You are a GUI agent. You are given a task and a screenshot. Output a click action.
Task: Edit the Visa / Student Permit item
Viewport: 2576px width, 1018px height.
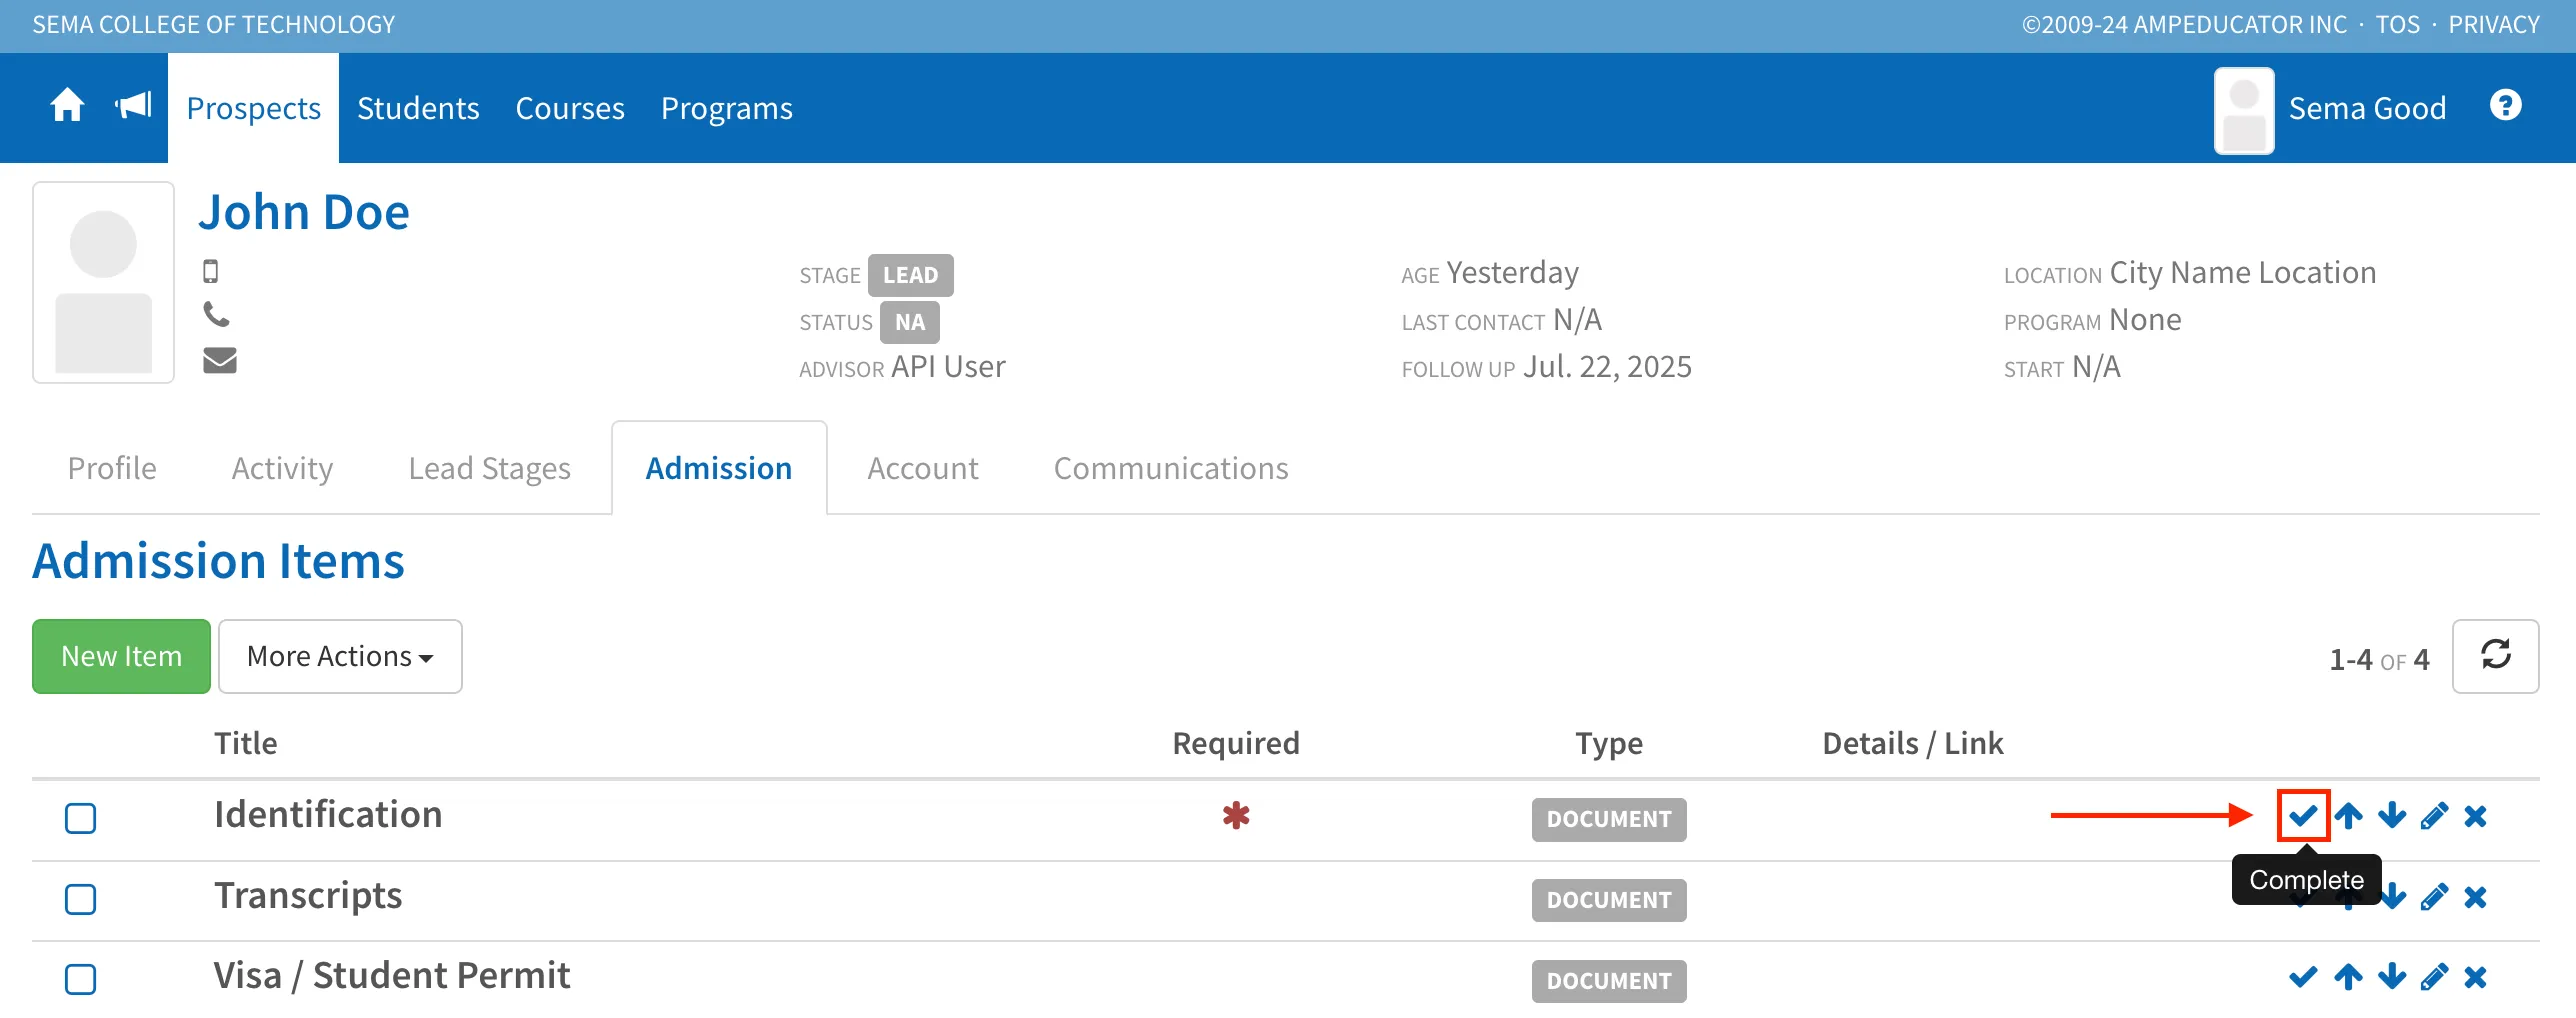(x=2434, y=977)
